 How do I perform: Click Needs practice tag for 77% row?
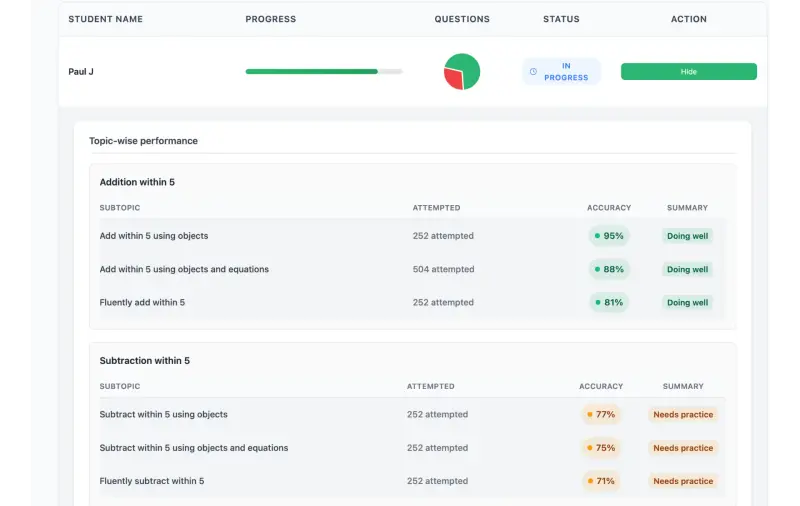pos(683,414)
